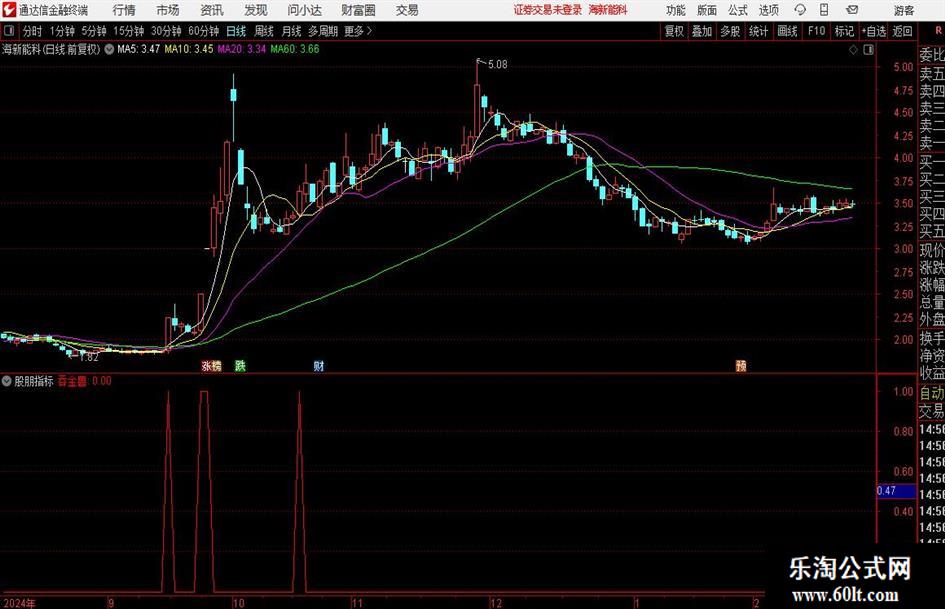This screenshot has width=945, height=609.
Task: Click the month 10 marker on time axis
Action: point(239,603)
